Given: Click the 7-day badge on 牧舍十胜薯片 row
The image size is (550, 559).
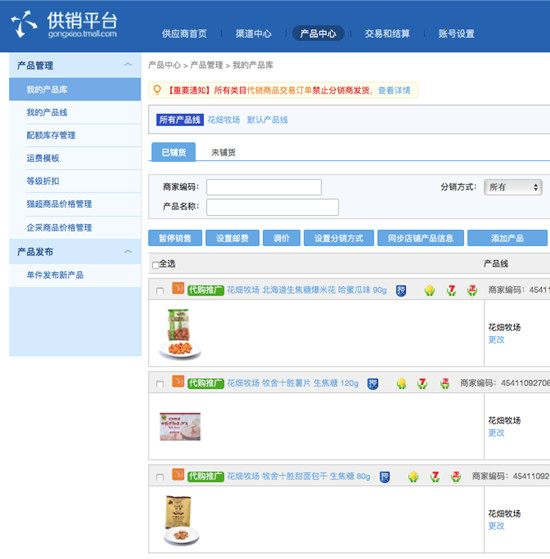Looking at the screenshot, I should [423, 384].
